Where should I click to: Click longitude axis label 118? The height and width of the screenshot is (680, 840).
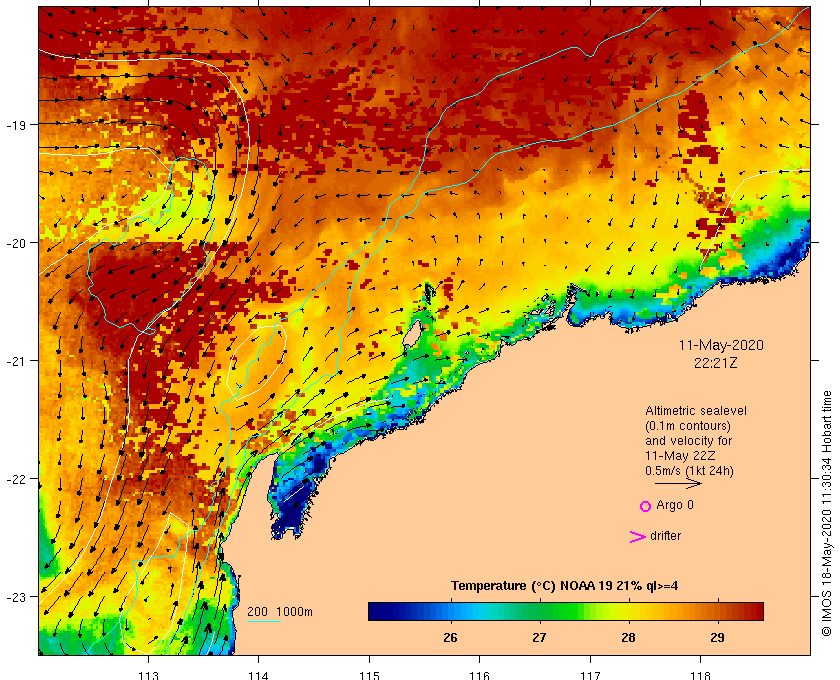pos(701,675)
